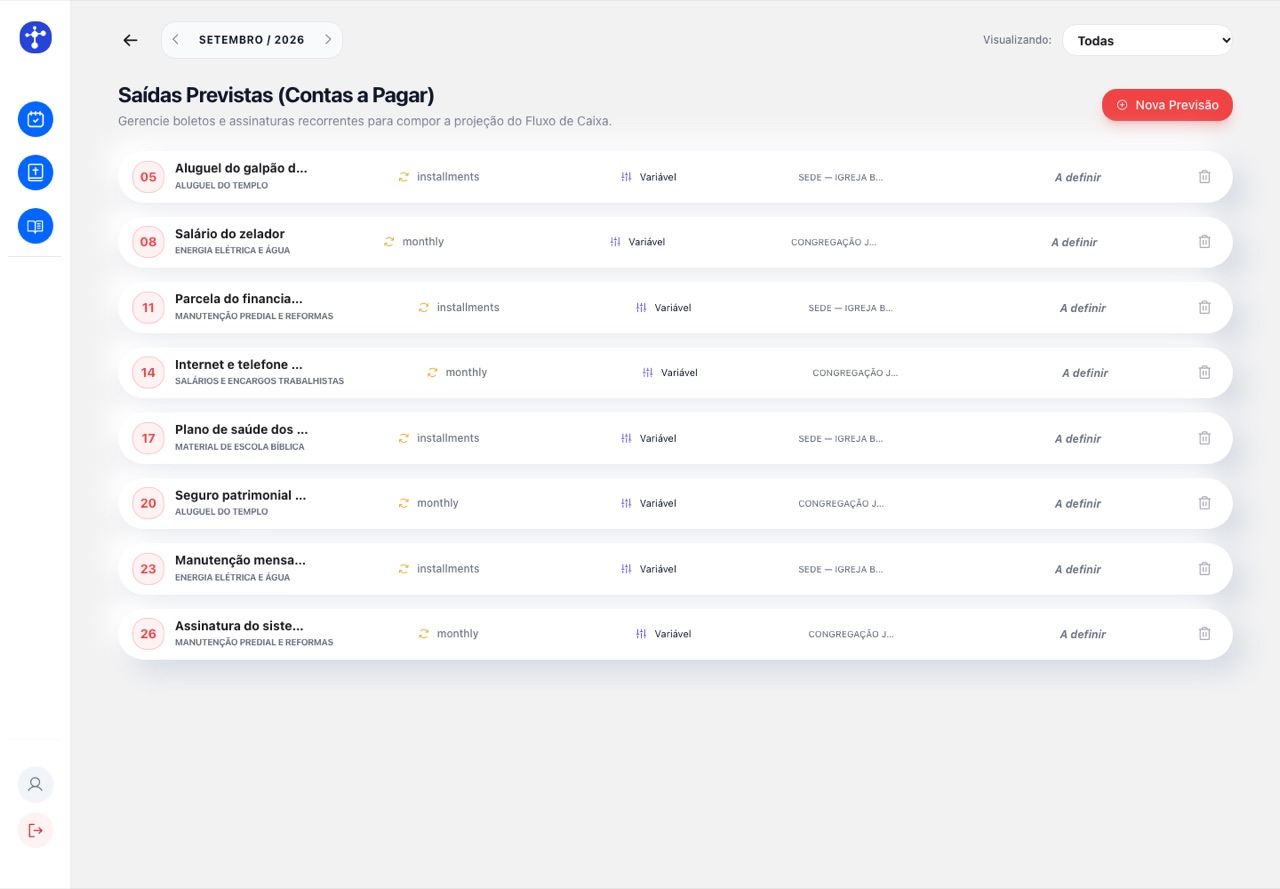
Task: Delete the Internet e telefone entry
Action: tap(1204, 372)
